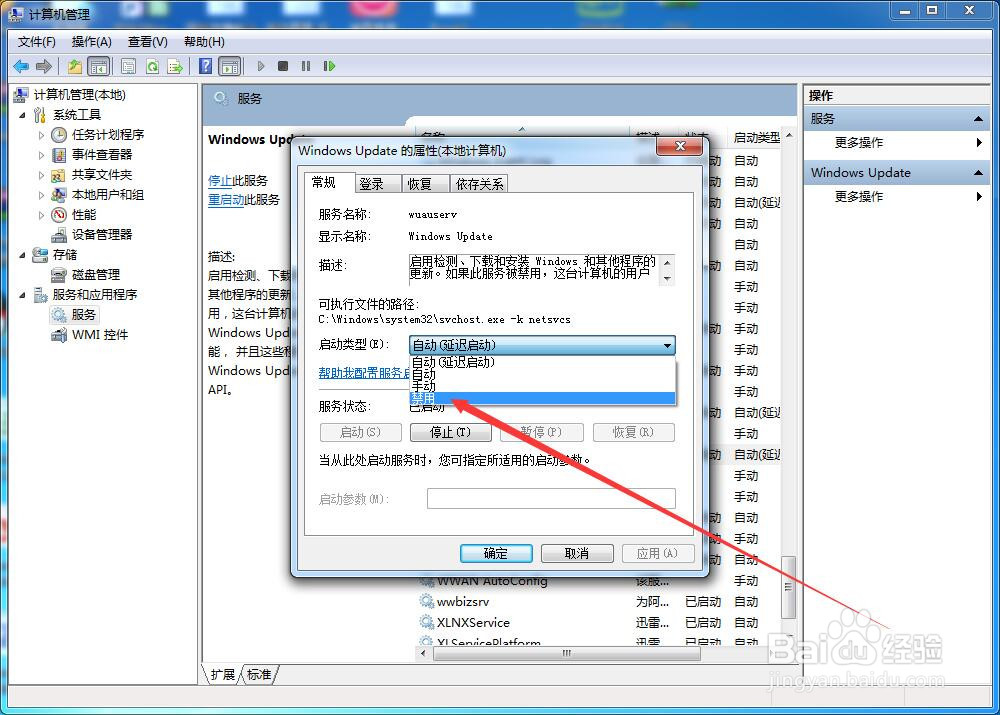Screen dimensions: 1000x715
Task: Choose 手动 in startup type list
Action: tap(541, 387)
